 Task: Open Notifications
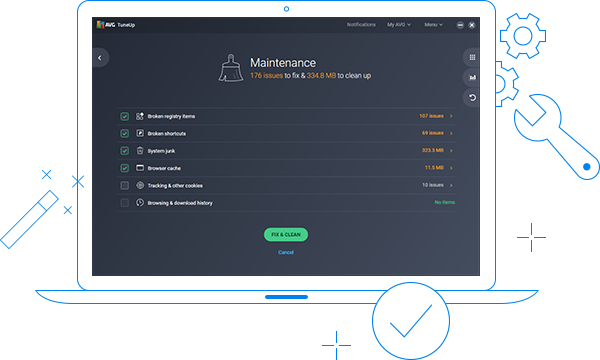361,24
